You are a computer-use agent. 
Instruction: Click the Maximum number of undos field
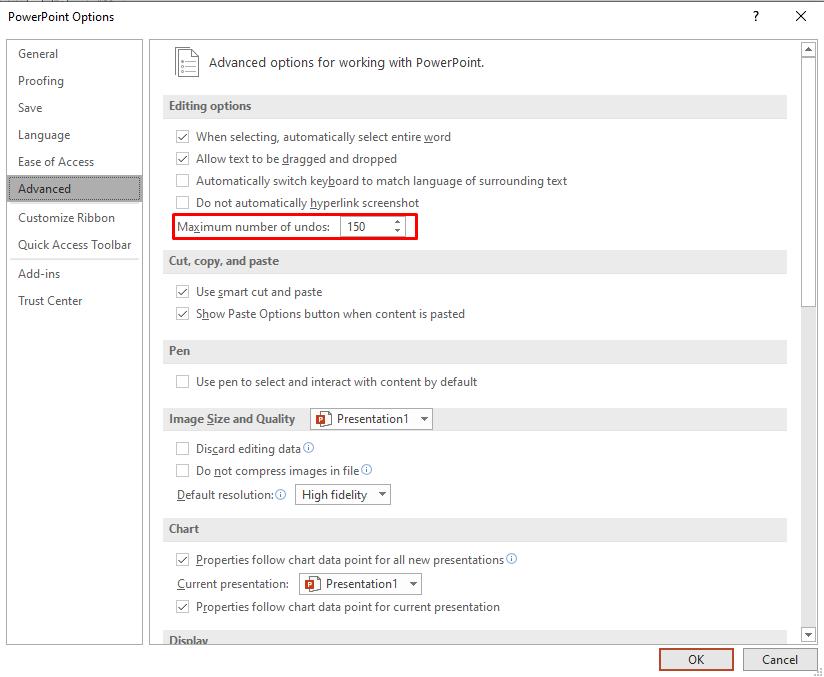pos(364,227)
